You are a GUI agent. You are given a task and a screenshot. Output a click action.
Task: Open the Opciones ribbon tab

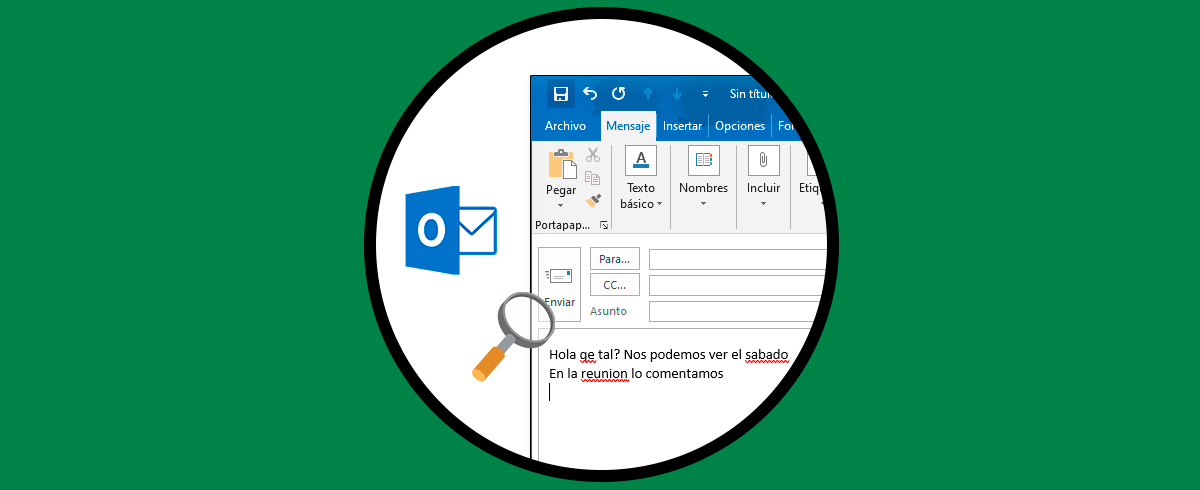(x=740, y=126)
